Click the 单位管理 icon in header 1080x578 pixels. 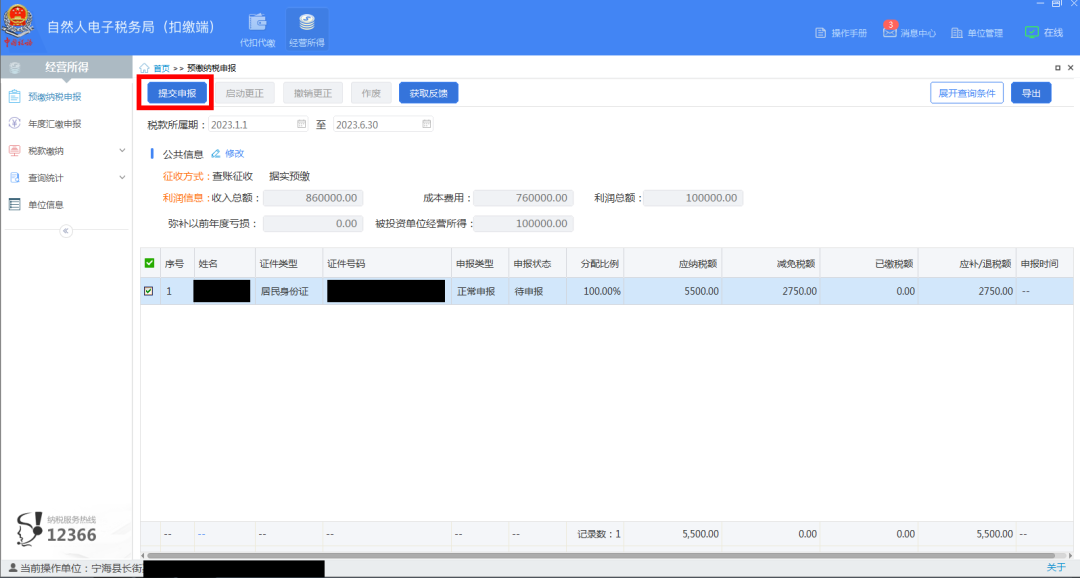[x=957, y=33]
